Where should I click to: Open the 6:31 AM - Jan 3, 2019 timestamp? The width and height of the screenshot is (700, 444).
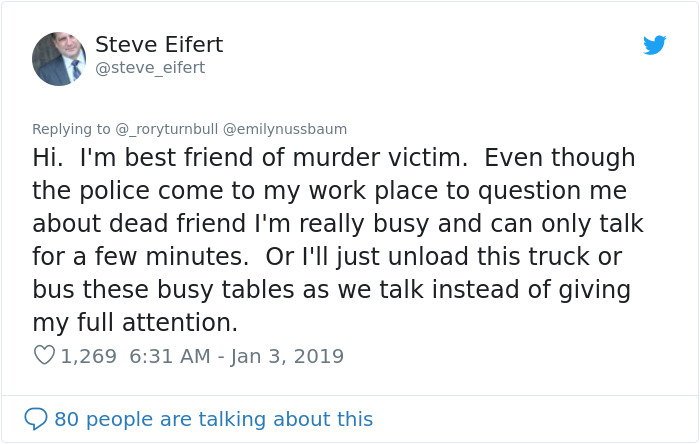click(x=237, y=355)
